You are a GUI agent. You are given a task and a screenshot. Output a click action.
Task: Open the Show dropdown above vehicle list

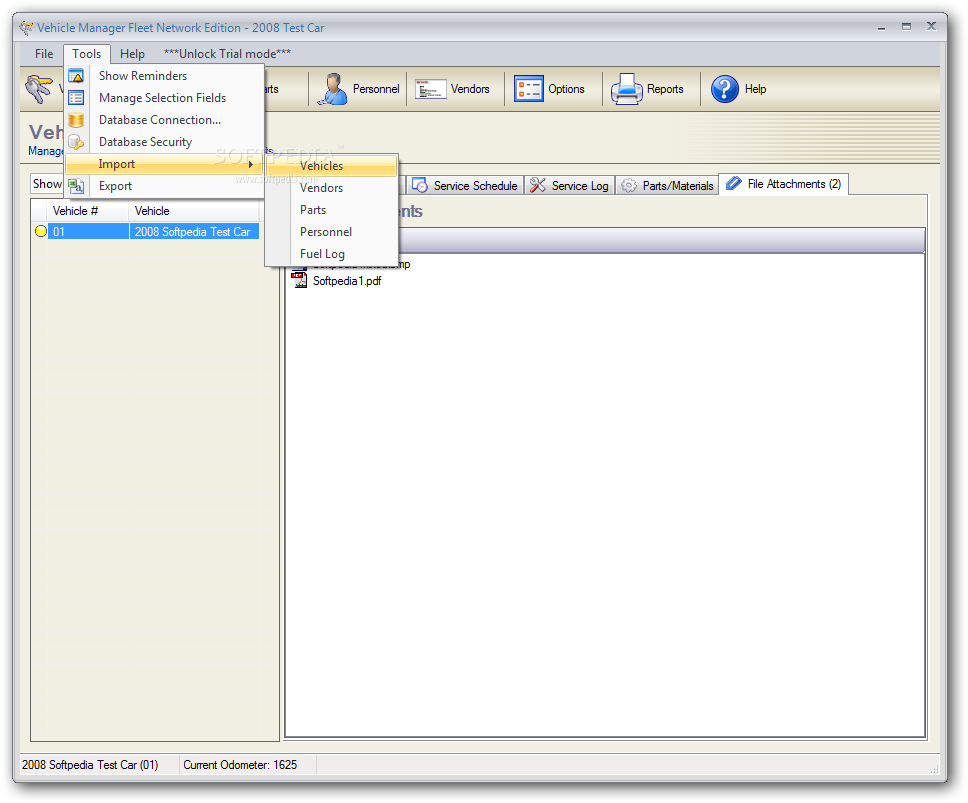pyautogui.click(x=47, y=184)
